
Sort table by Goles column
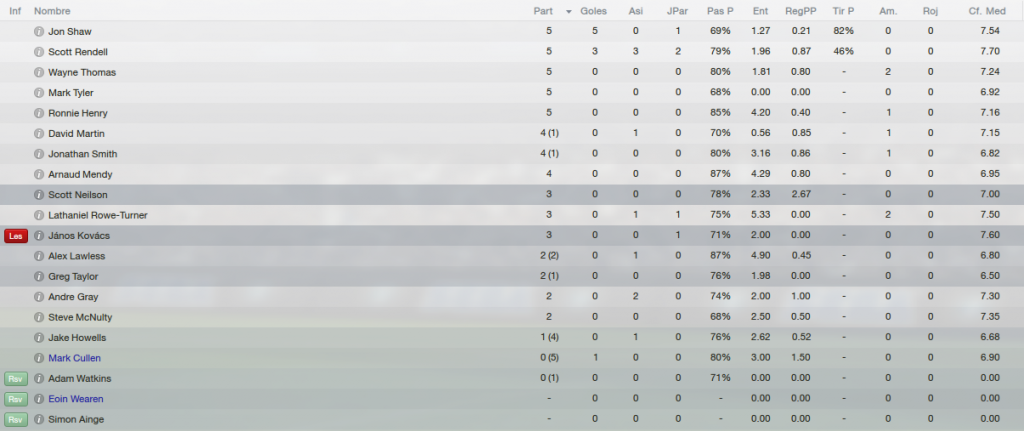(594, 11)
